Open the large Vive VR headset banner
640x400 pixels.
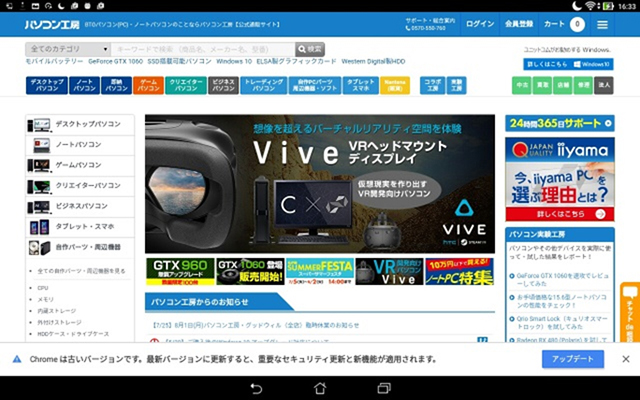[320, 184]
